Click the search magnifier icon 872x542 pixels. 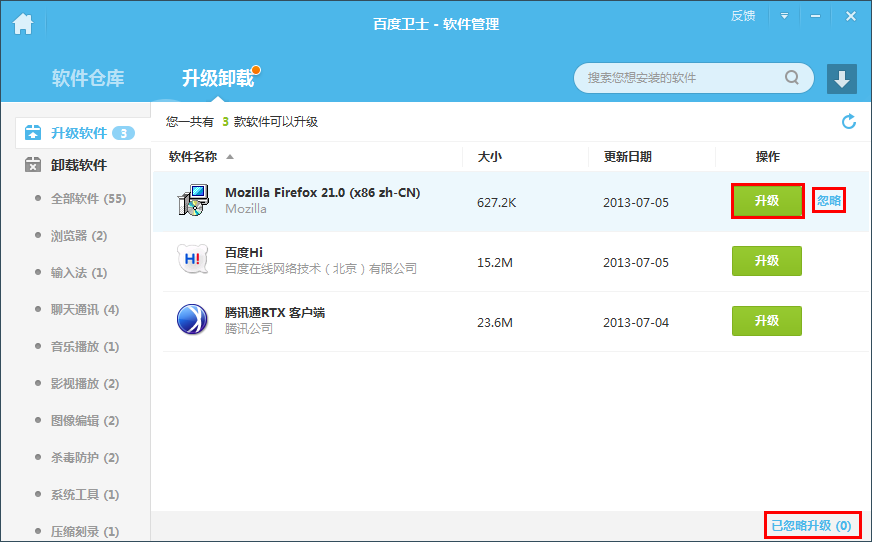792,77
